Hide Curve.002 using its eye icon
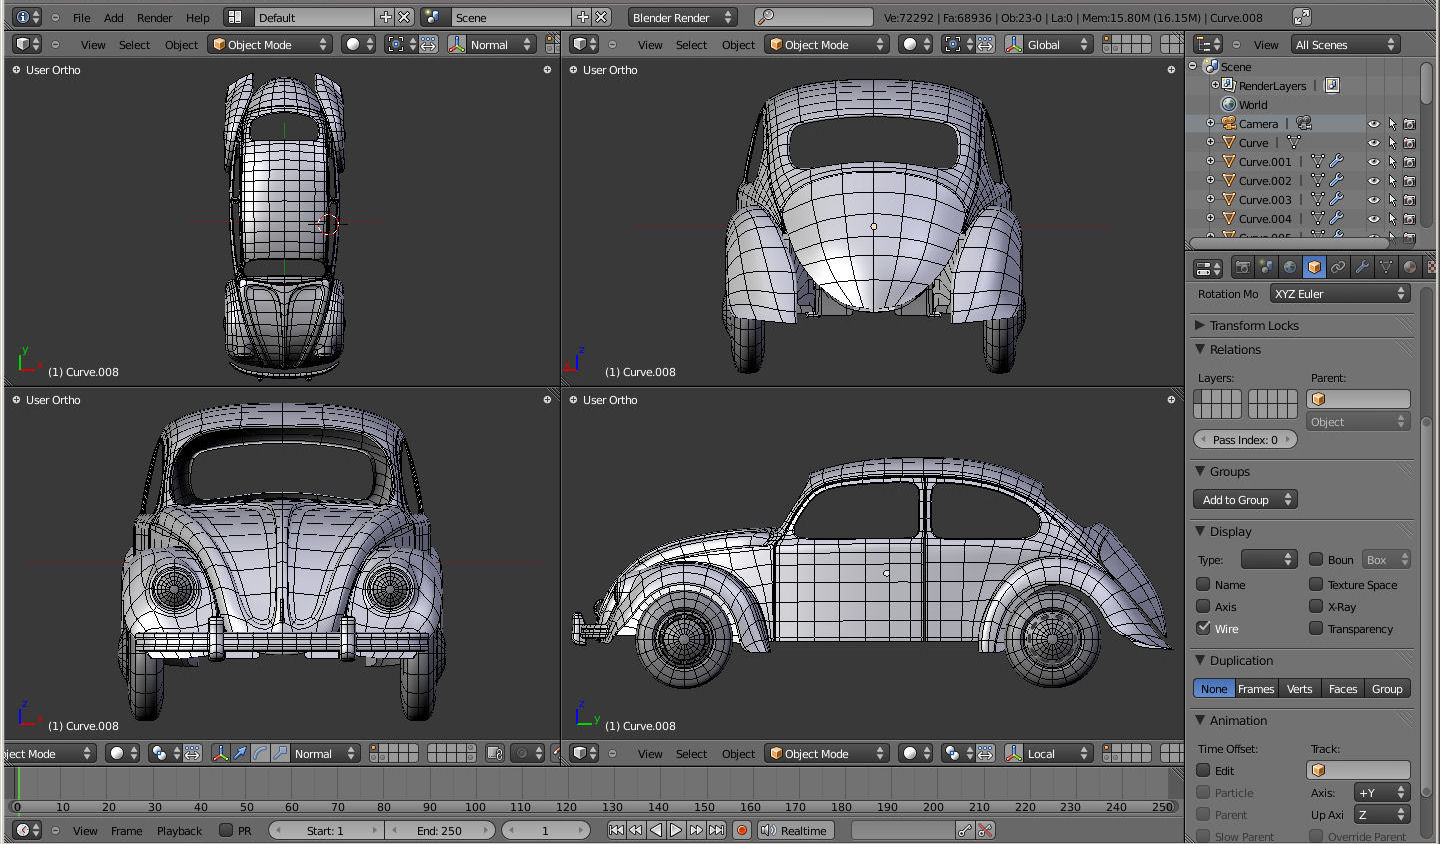The height and width of the screenshot is (844, 1440). point(1373,181)
